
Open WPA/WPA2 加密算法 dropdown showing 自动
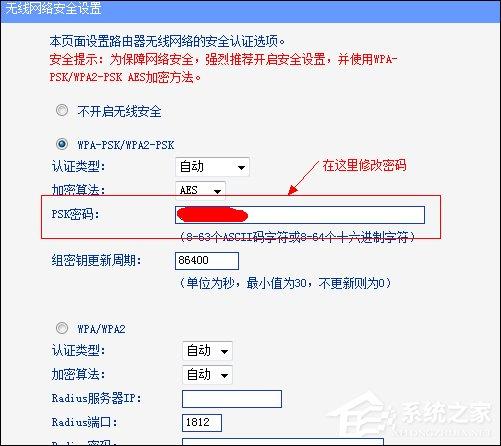207,375
